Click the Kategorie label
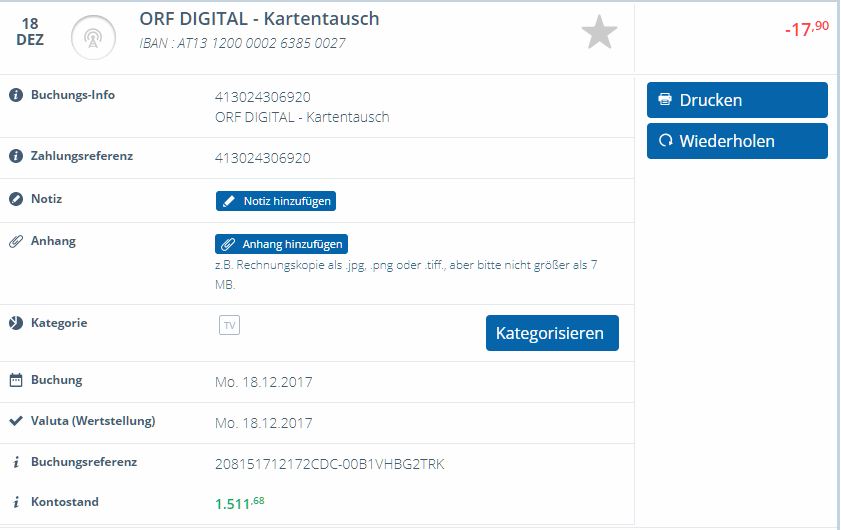This screenshot has height=530, width=841. click(x=59, y=323)
